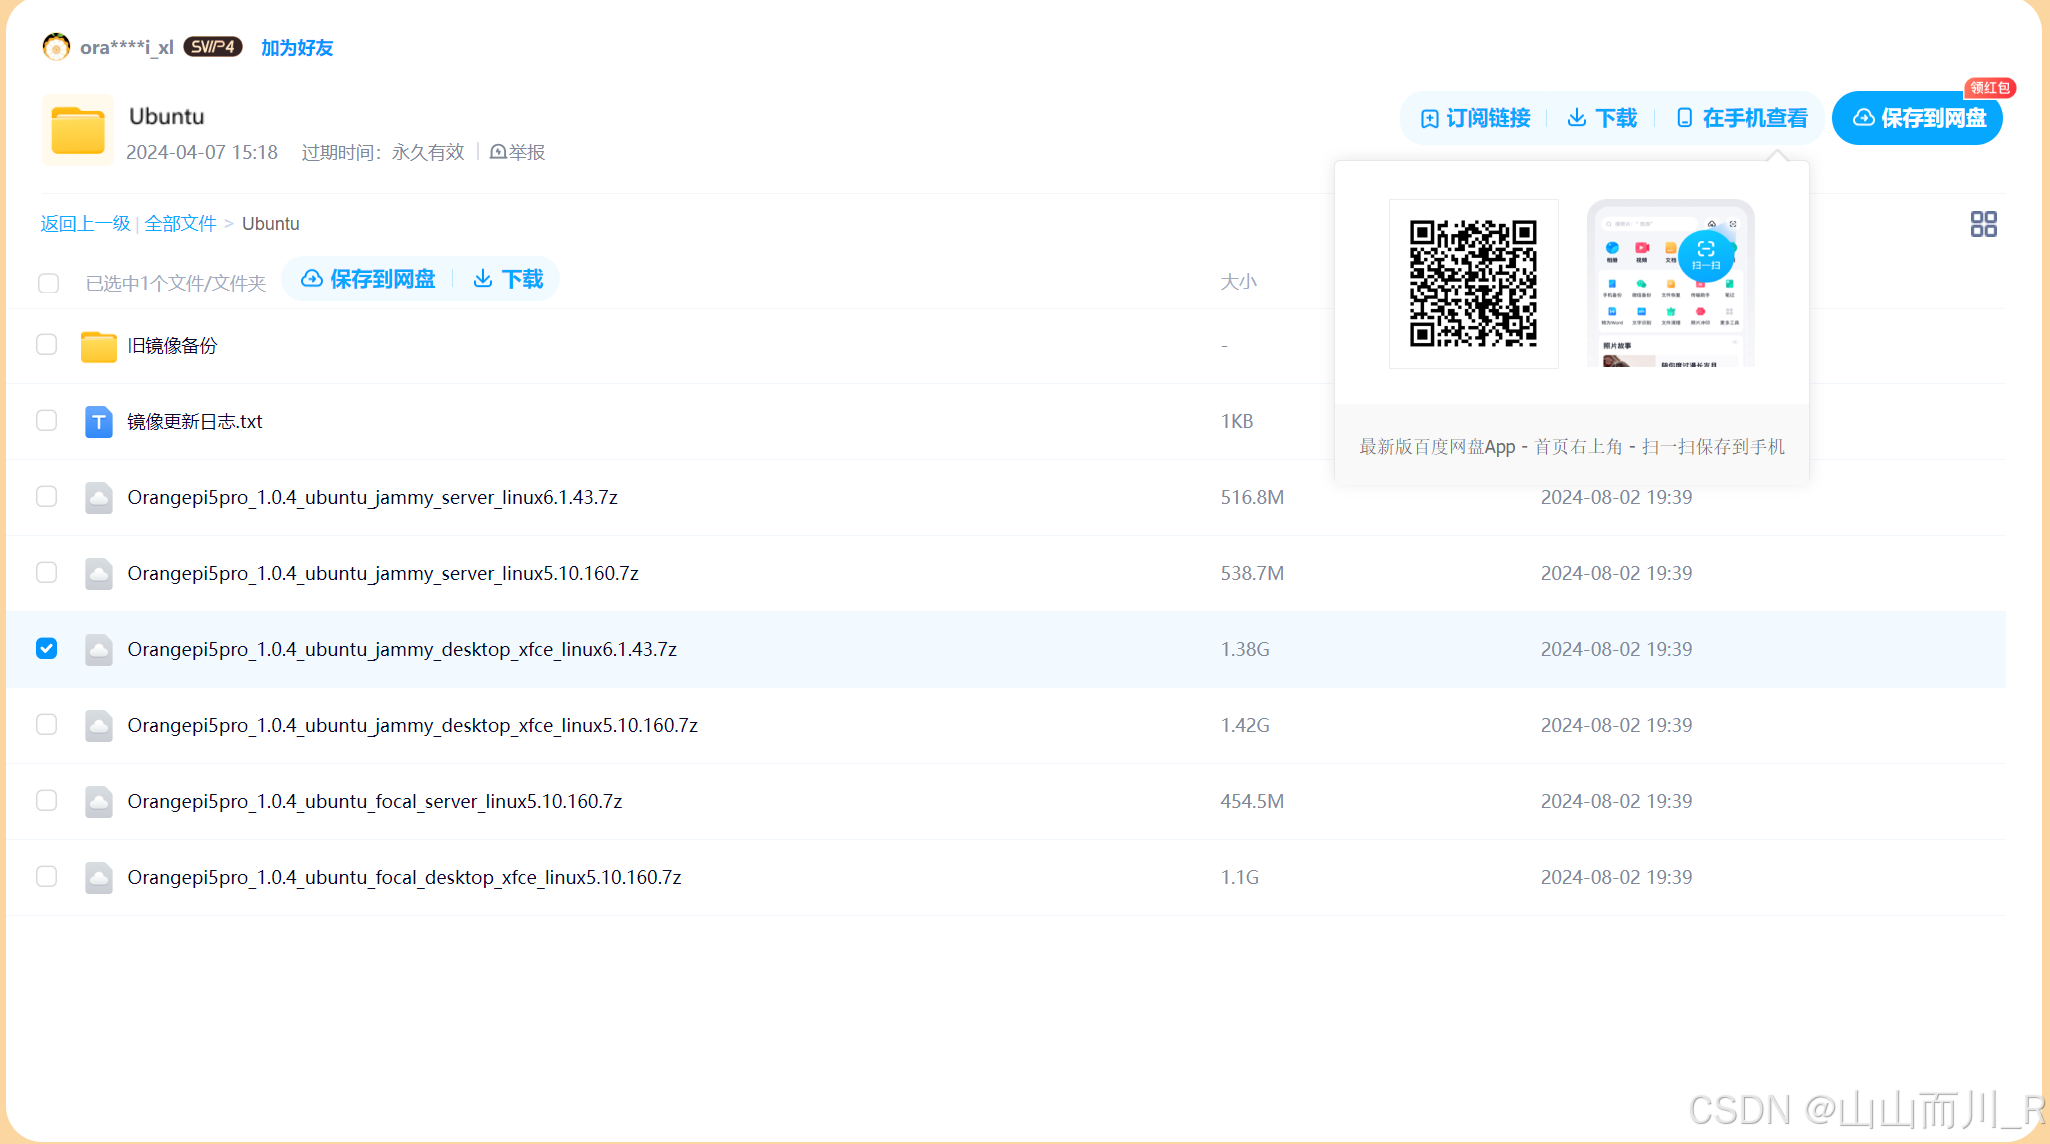Click file icon of jammy_server_linux5.10.160.7z

98,574
